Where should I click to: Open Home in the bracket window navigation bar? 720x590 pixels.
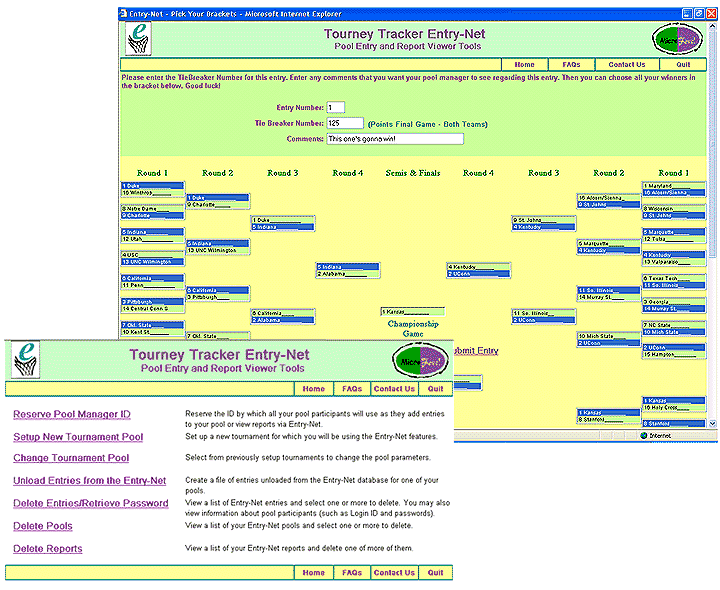click(524, 65)
